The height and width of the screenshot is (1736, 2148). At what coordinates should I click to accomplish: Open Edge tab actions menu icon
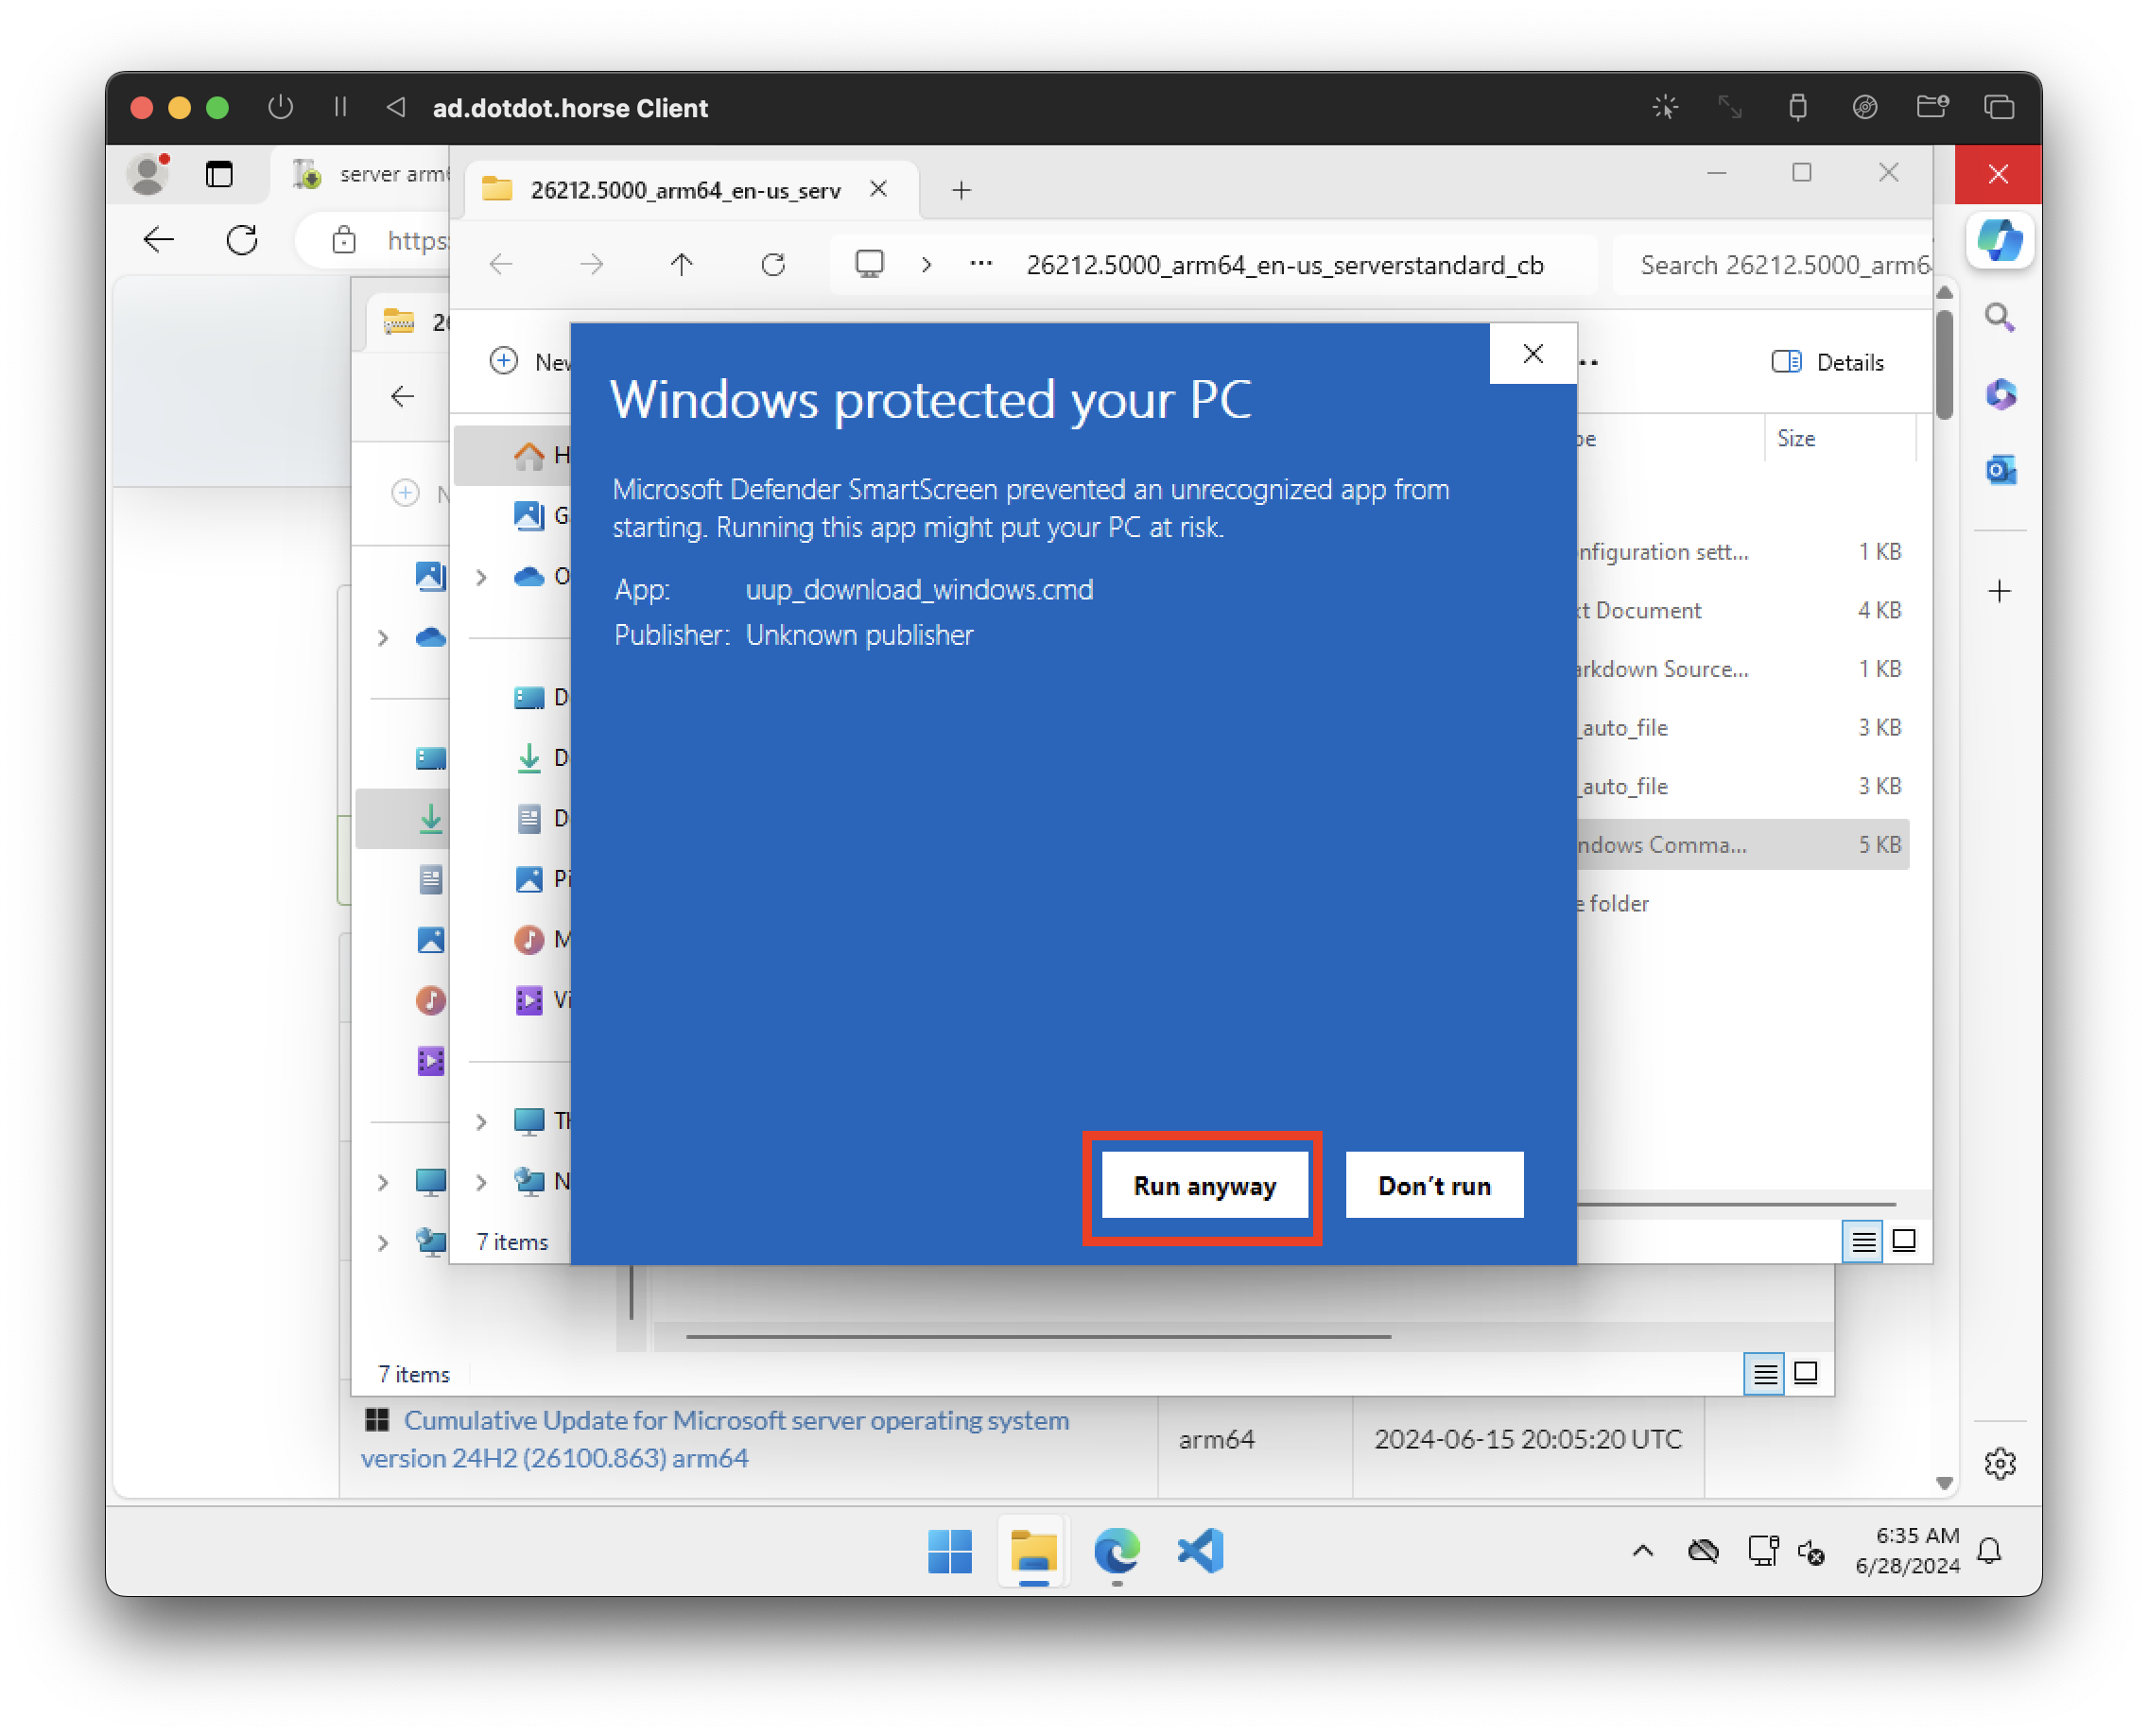219,174
